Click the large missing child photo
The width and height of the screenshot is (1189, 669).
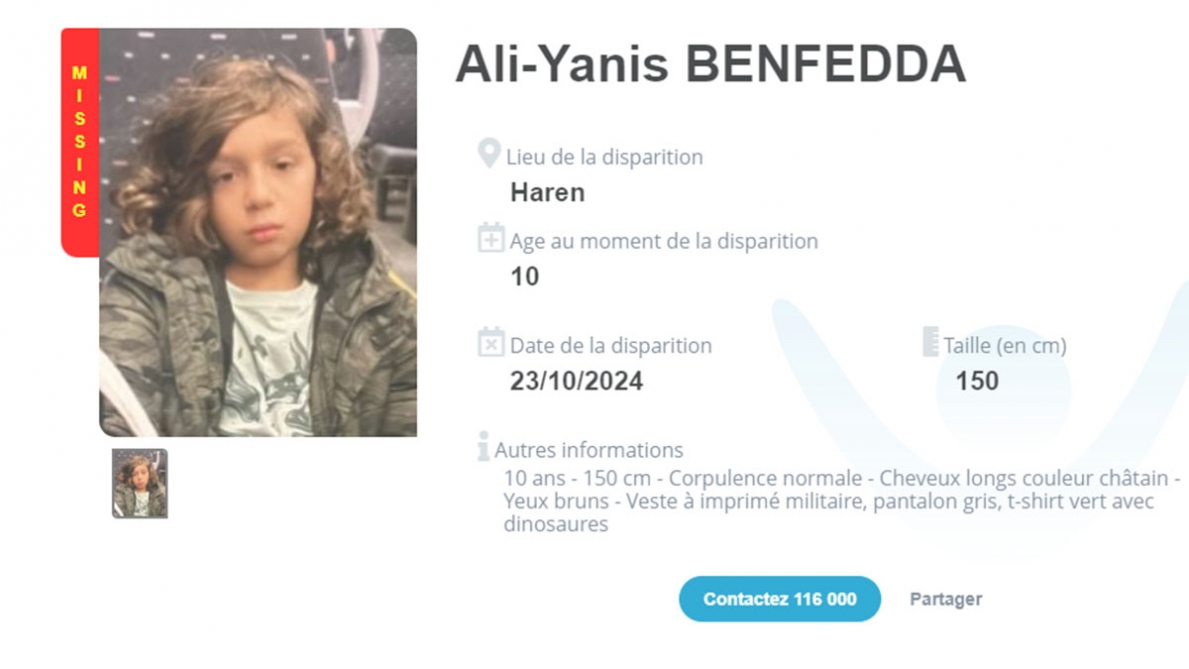pyautogui.click(x=258, y=232)
